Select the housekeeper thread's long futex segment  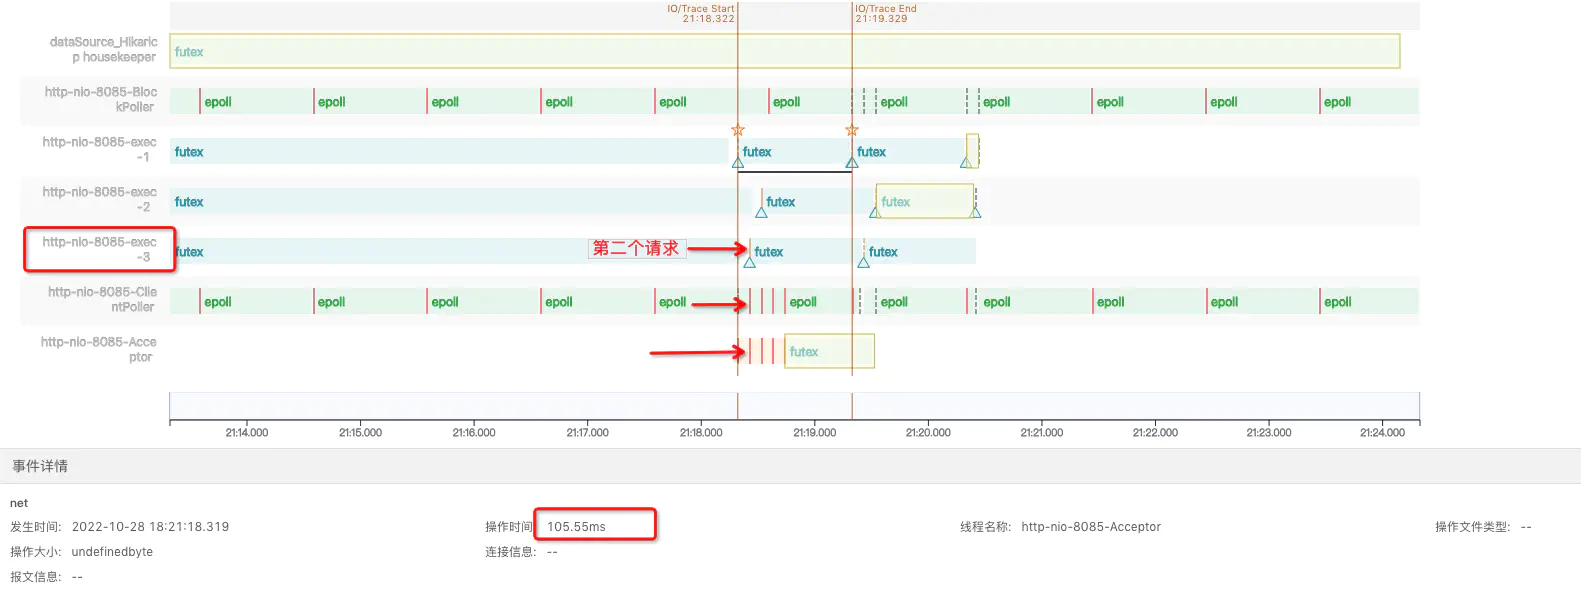point(785,51)
